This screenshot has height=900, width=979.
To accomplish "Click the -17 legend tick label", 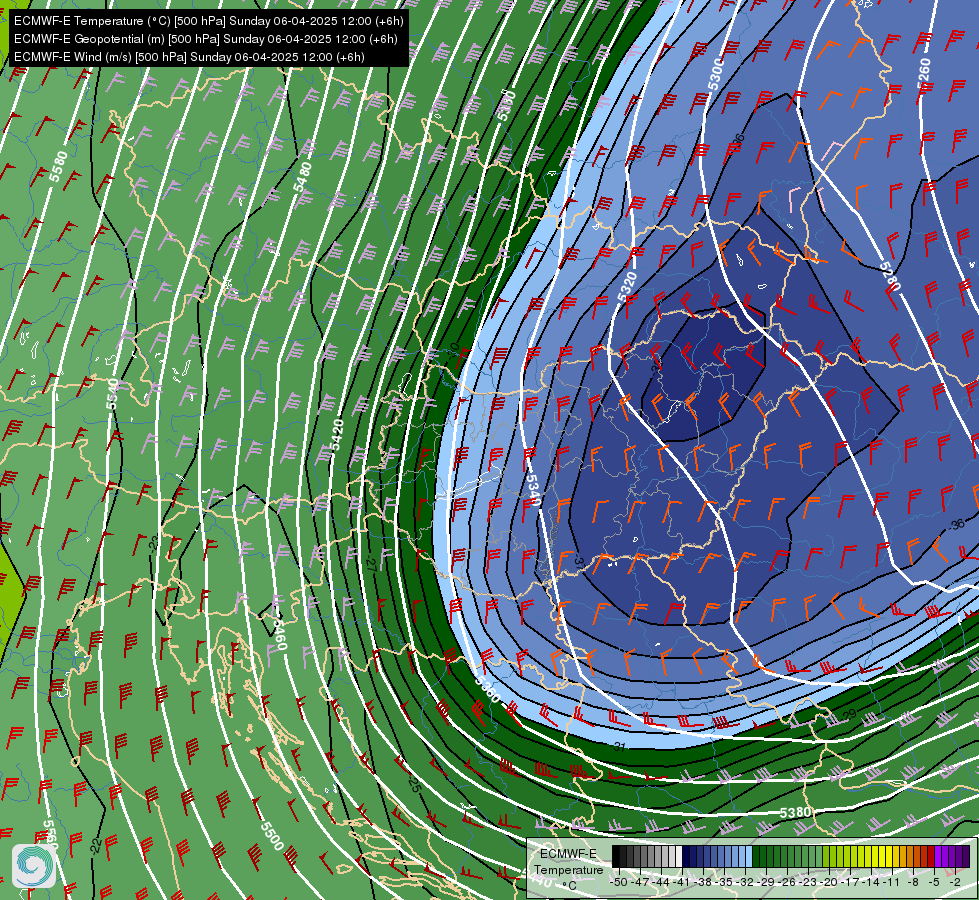I will pyautogui.click(x=850, y=882).
